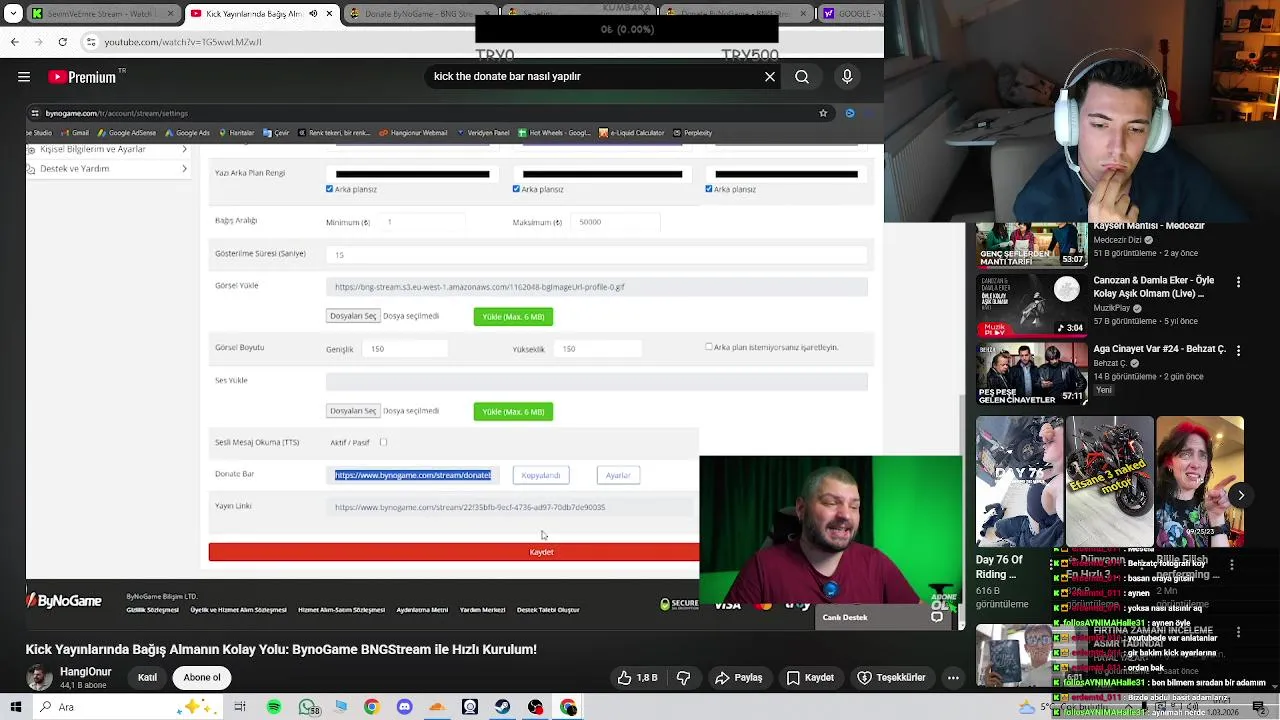The width and height of the screenshot is (1280, 720).
Task: Open the more actions three-dot menu
Action: [953, 677]
